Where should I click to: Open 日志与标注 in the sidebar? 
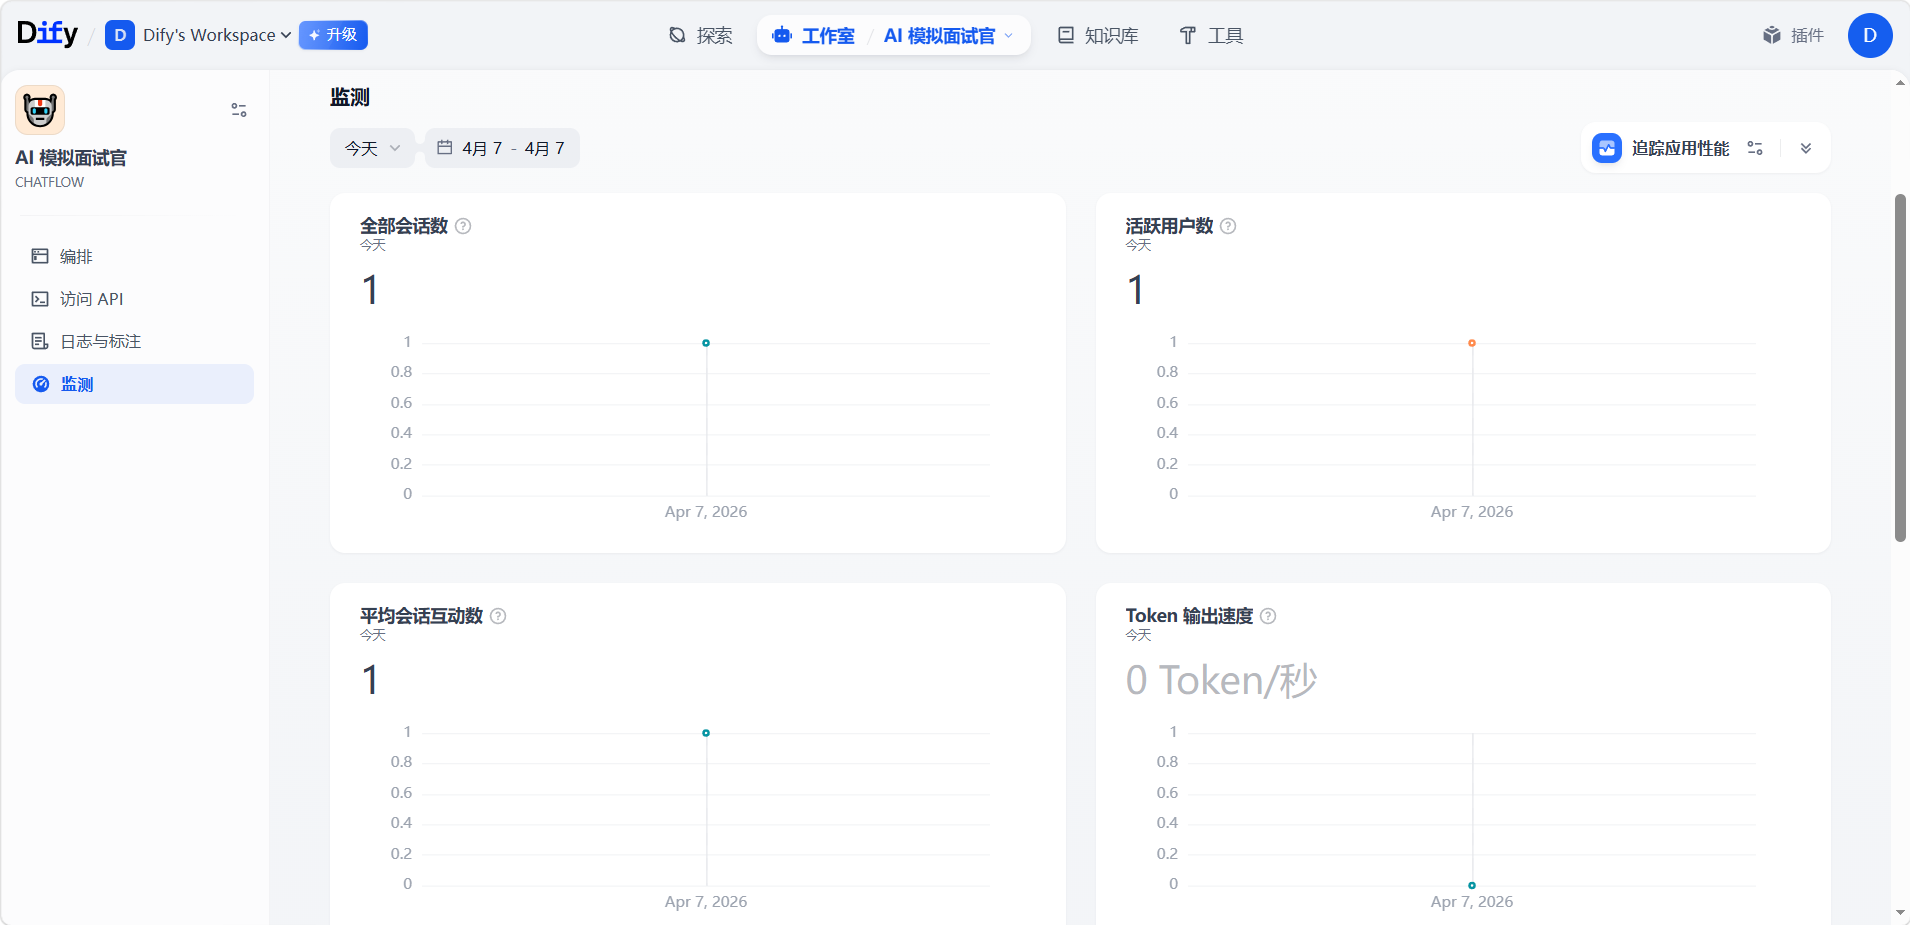(x=100, y=342)
